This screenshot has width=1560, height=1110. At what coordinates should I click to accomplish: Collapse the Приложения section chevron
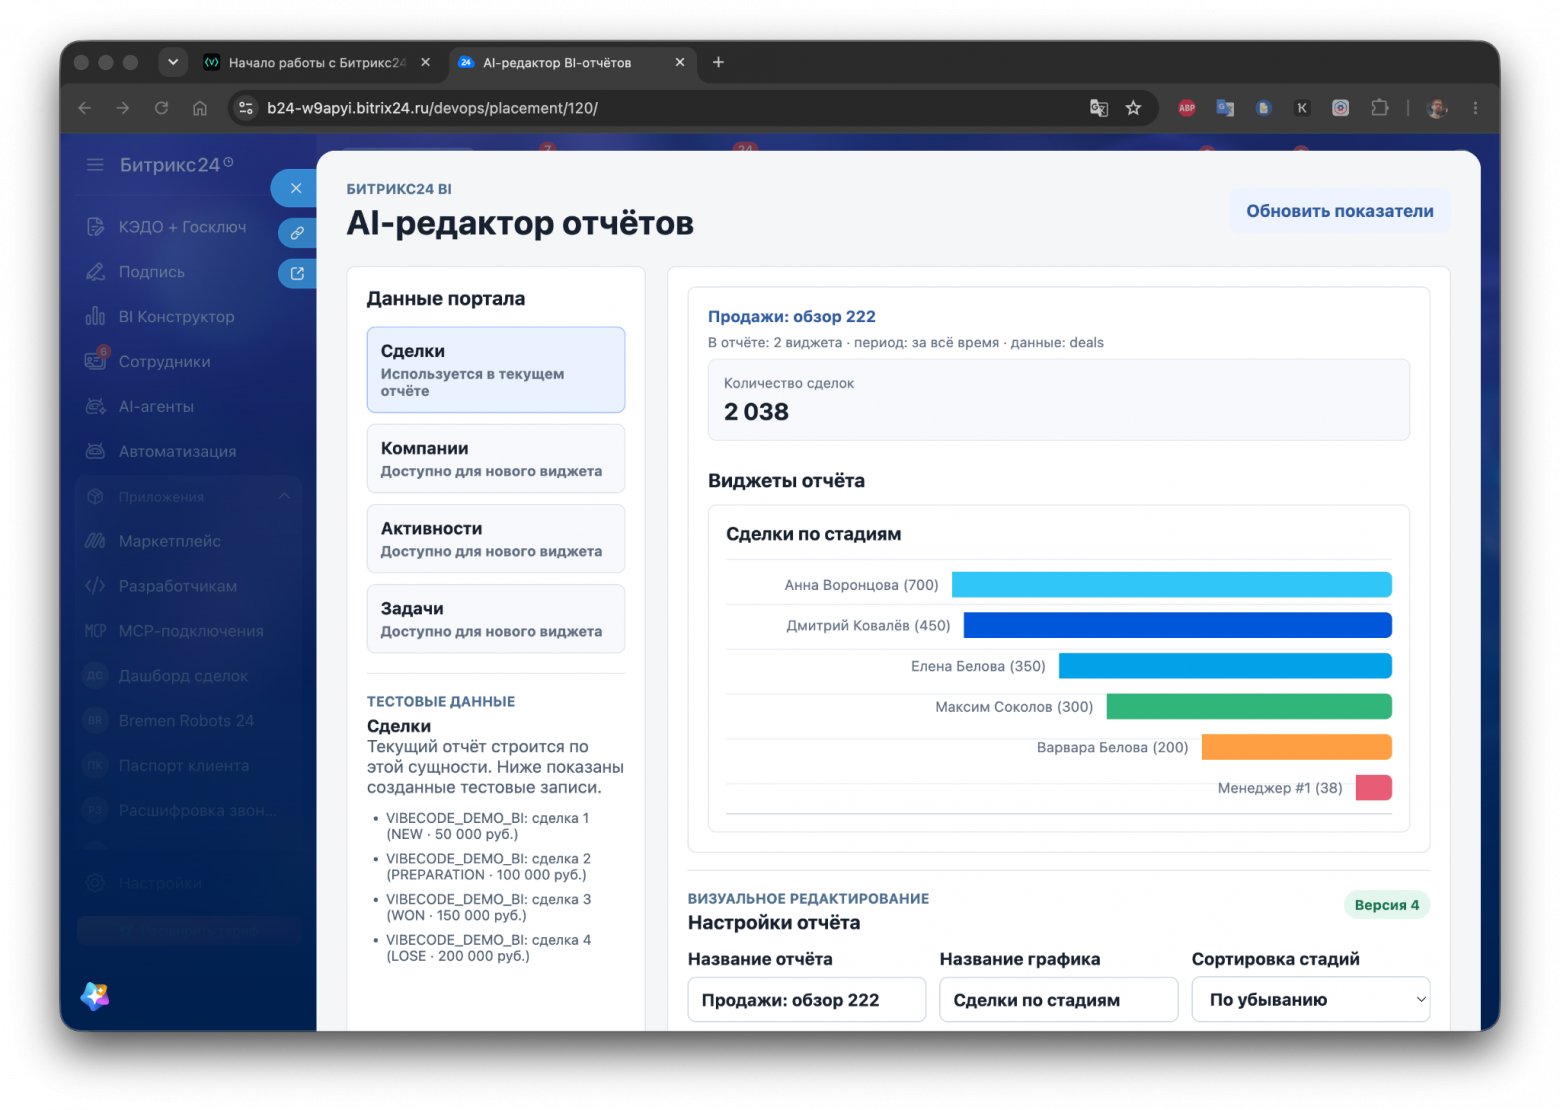[284, 496]
